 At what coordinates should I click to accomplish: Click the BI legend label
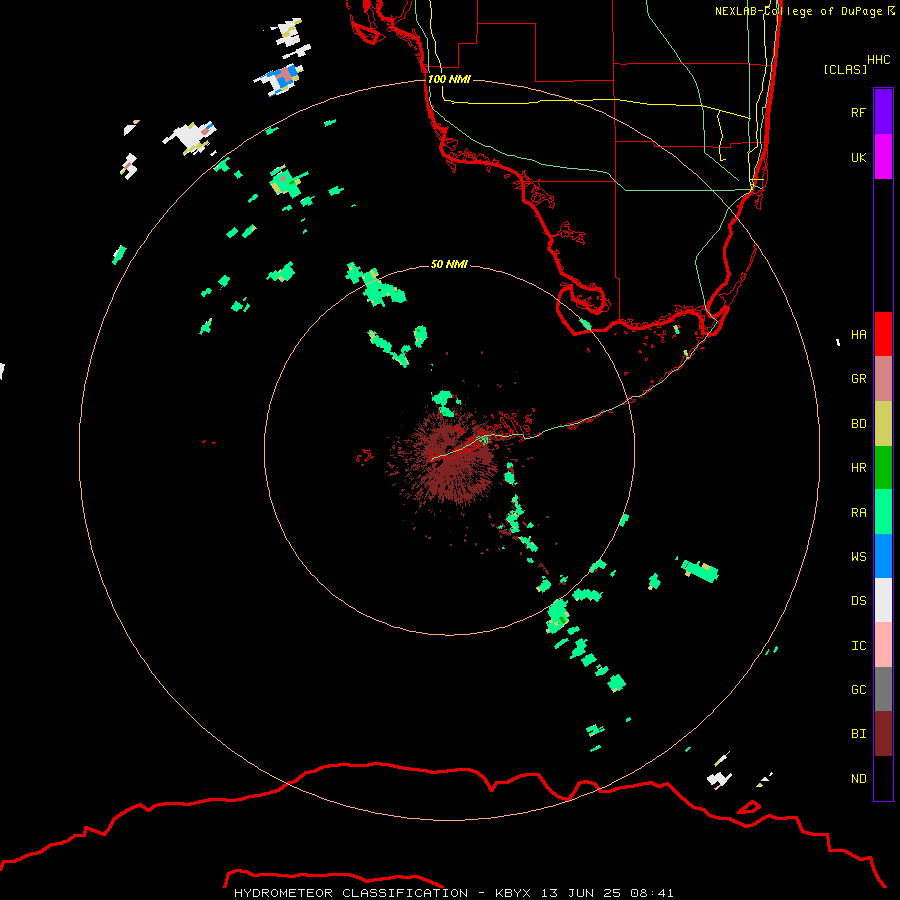(858, 734)
